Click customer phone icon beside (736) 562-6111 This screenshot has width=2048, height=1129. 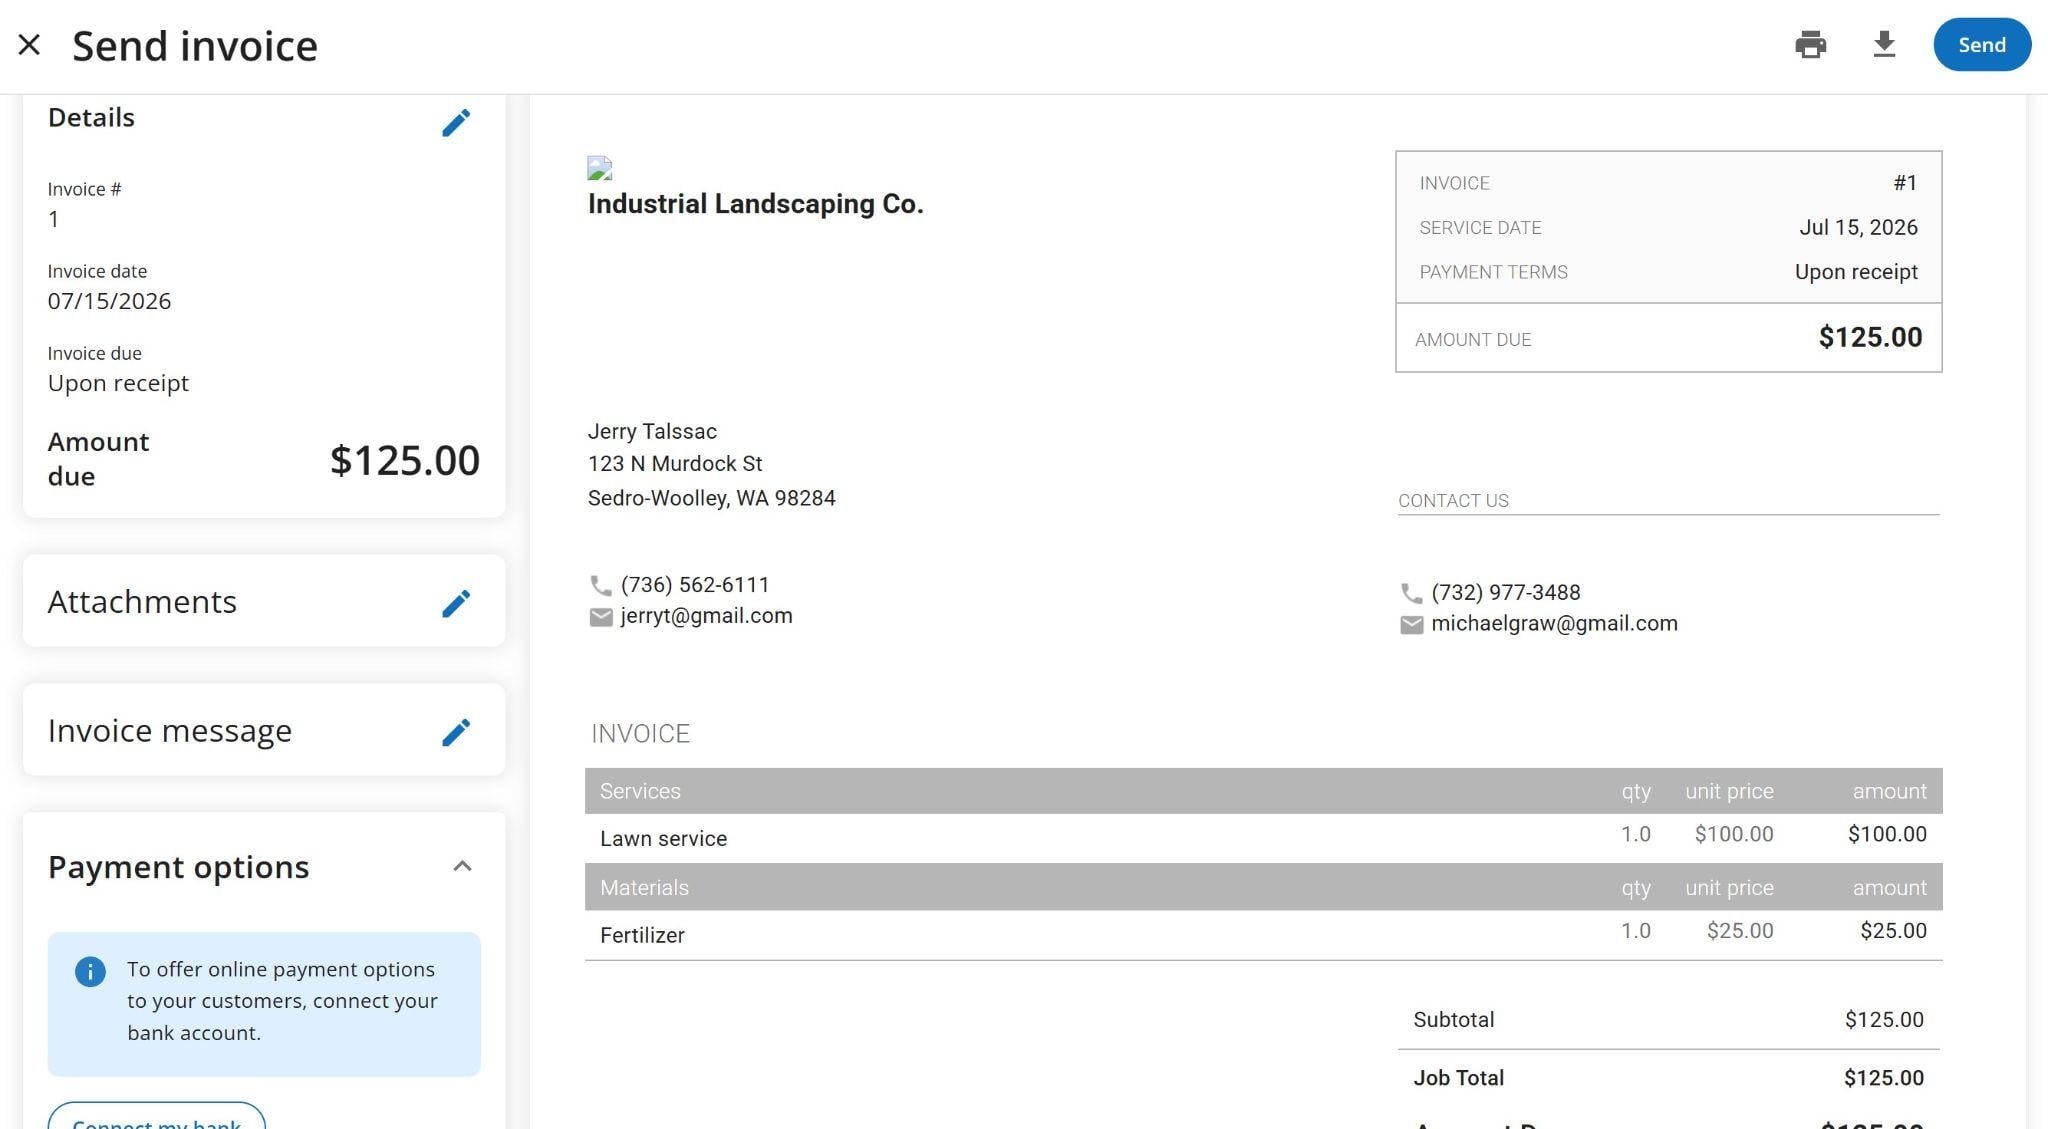click(x=601, y=585)
